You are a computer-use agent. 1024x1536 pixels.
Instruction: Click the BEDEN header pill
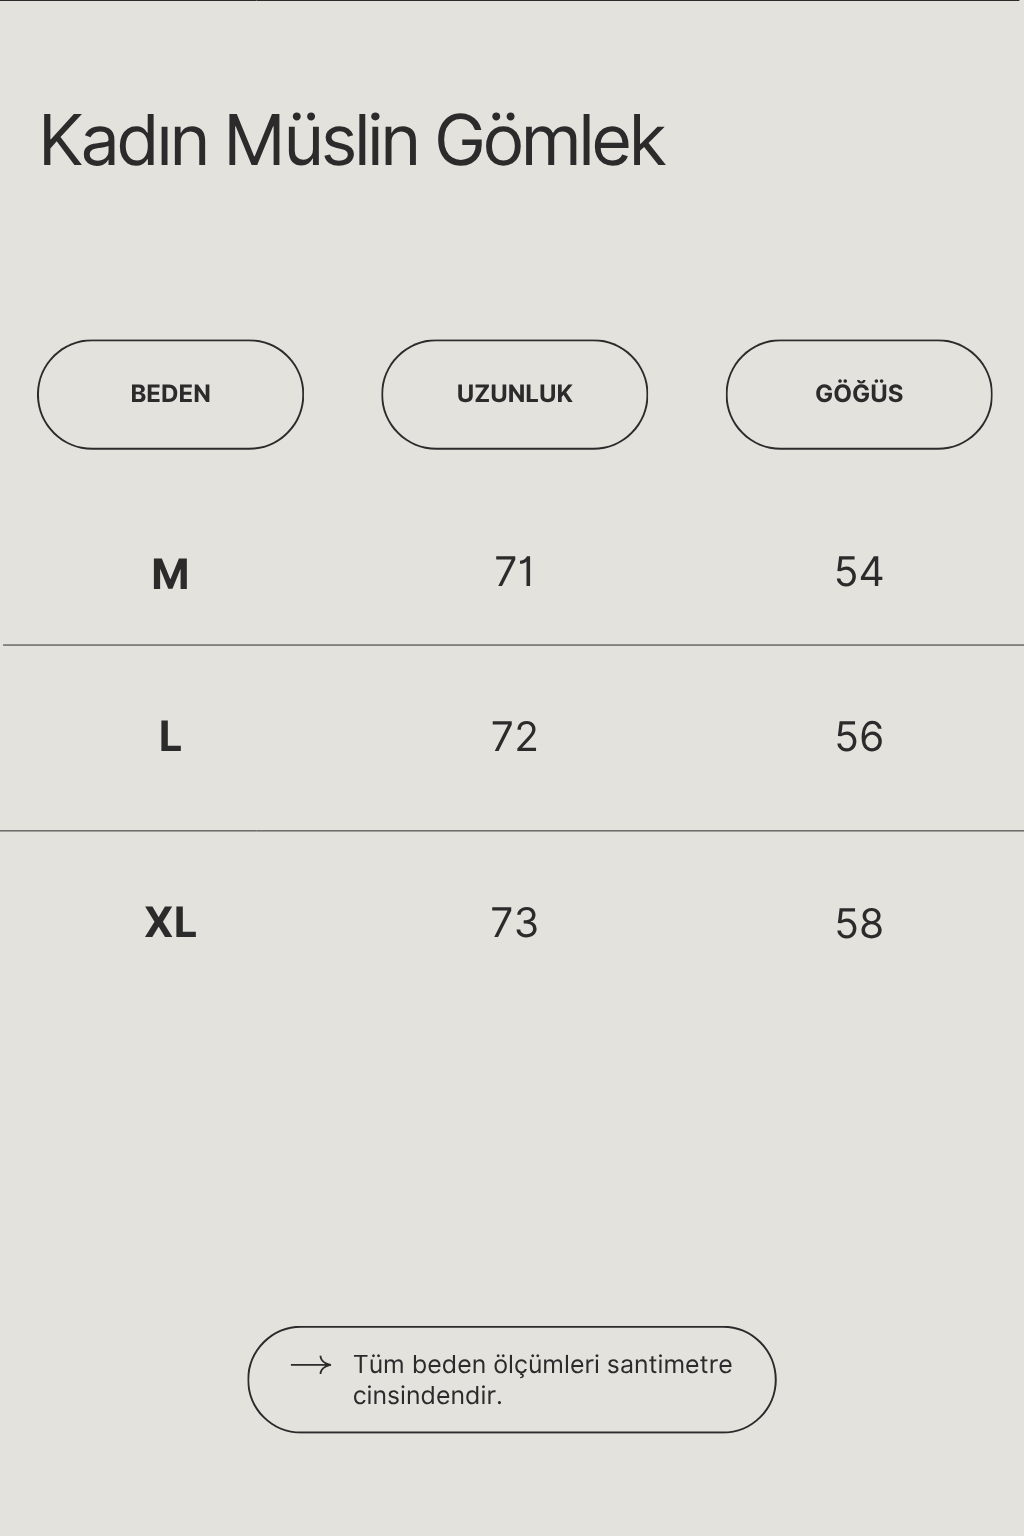(170, 394)
